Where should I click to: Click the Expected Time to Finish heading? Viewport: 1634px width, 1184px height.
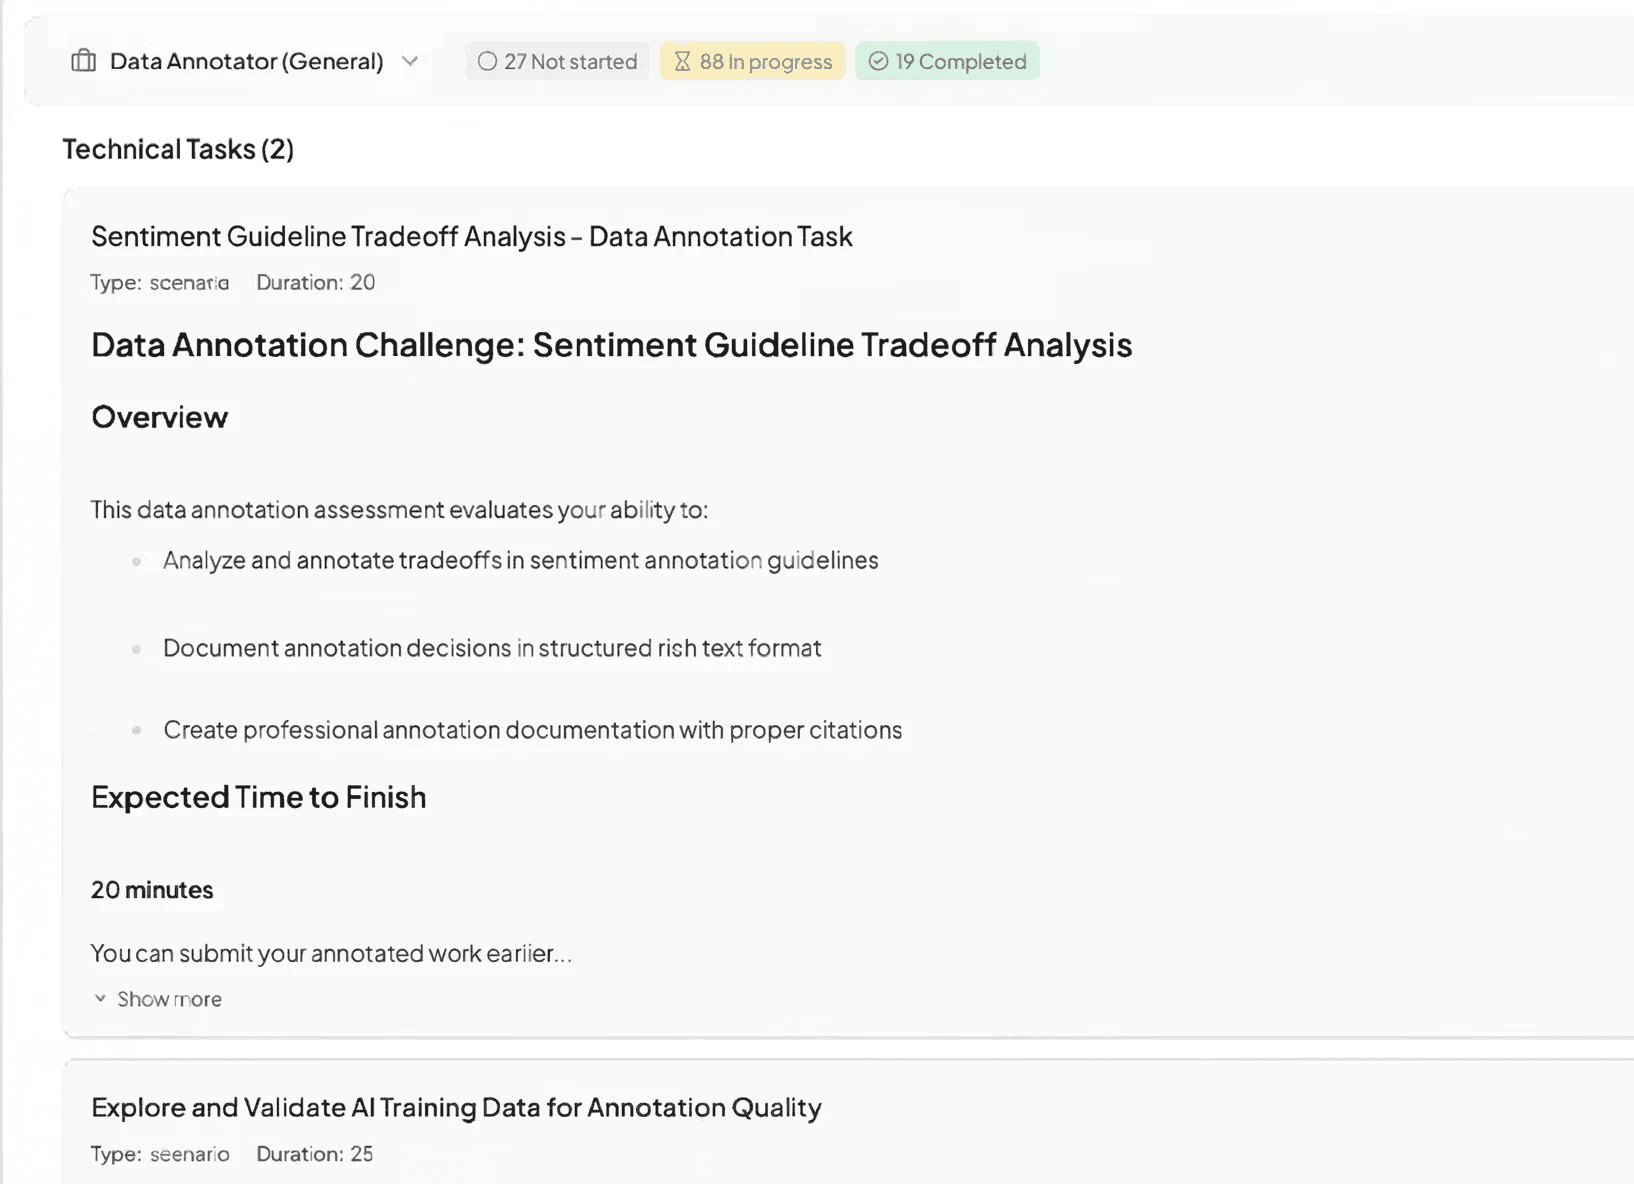(x=258, y=797)
